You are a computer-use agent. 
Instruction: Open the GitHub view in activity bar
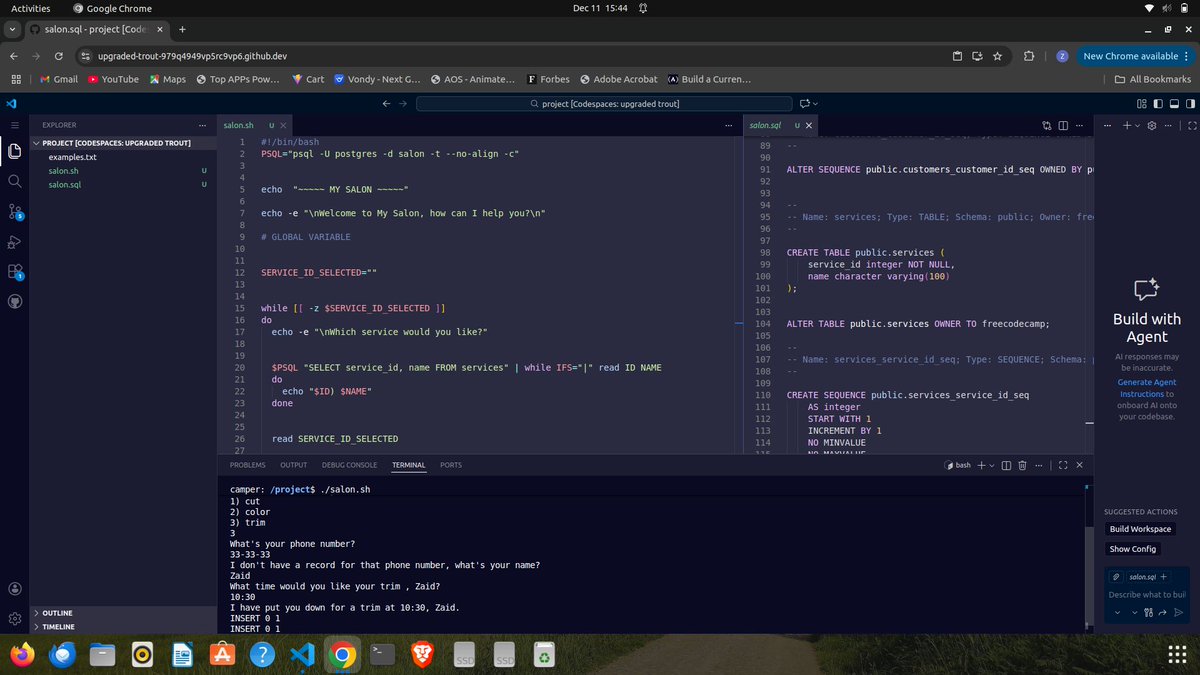pos(14,300)
